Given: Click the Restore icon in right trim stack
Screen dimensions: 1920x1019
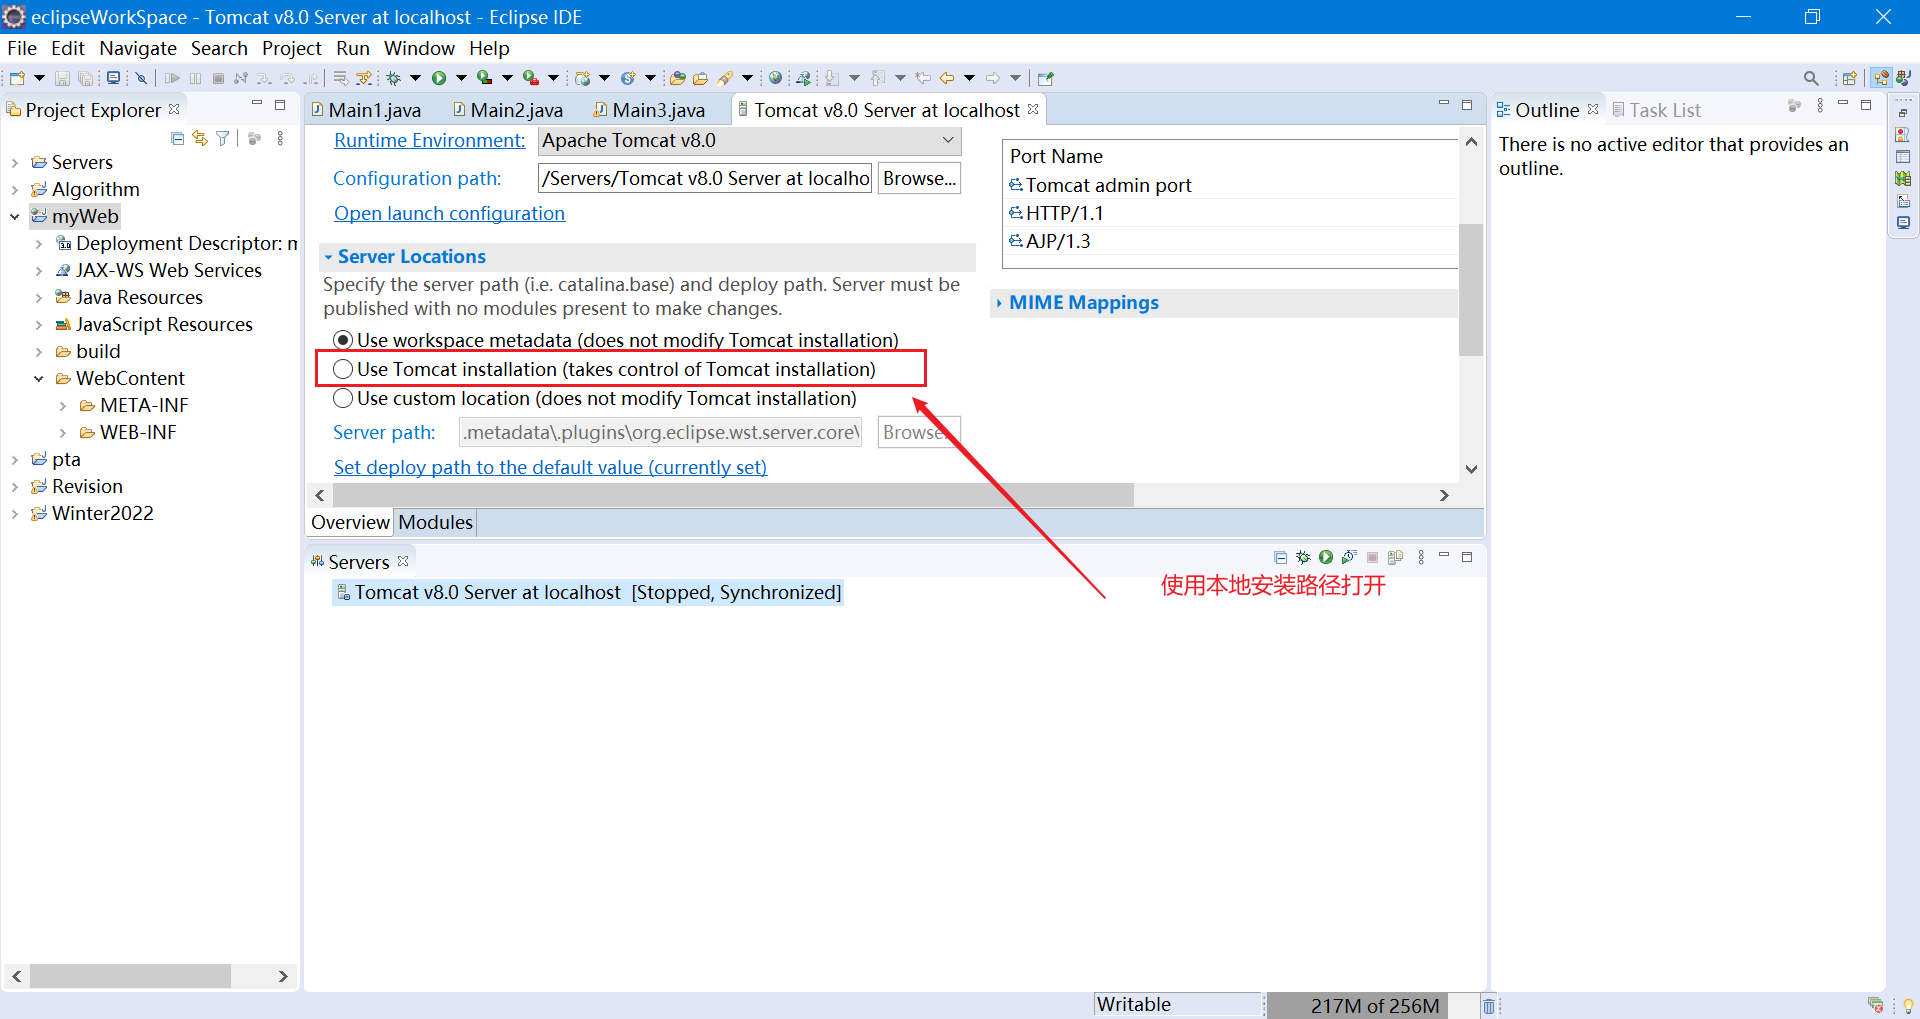Looking at the screenshot, I should coord(1903,113).
